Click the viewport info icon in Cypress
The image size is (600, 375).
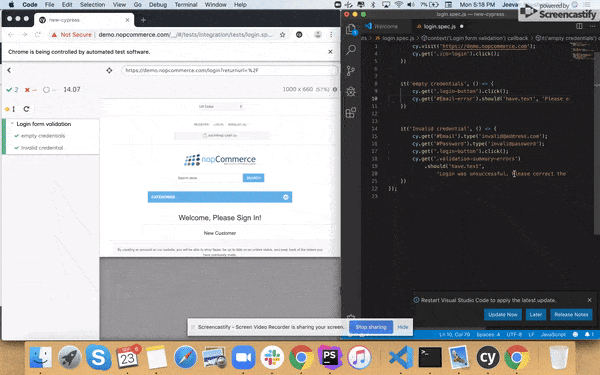tap(335, 90)
